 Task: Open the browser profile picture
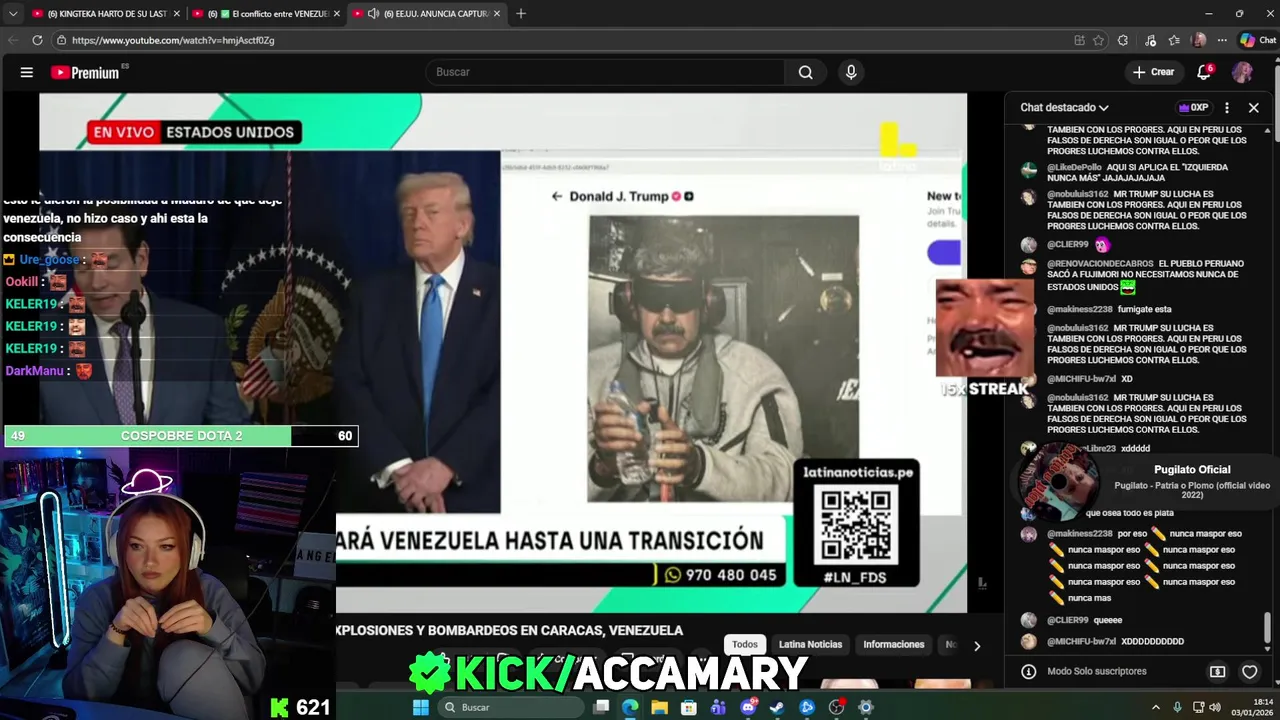click(x=1199, y=40)
